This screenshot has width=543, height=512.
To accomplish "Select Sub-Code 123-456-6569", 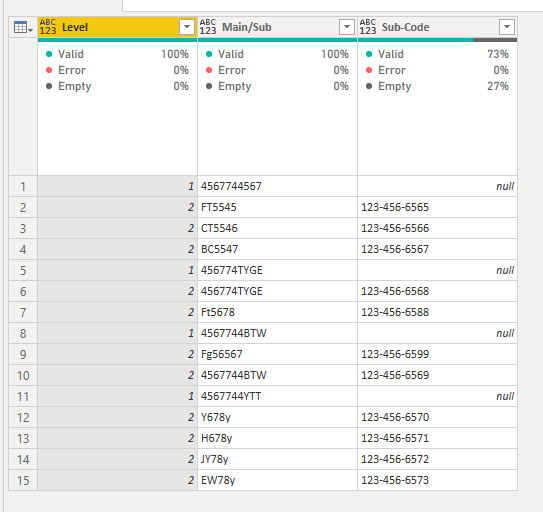I will [x=437, y=375].
